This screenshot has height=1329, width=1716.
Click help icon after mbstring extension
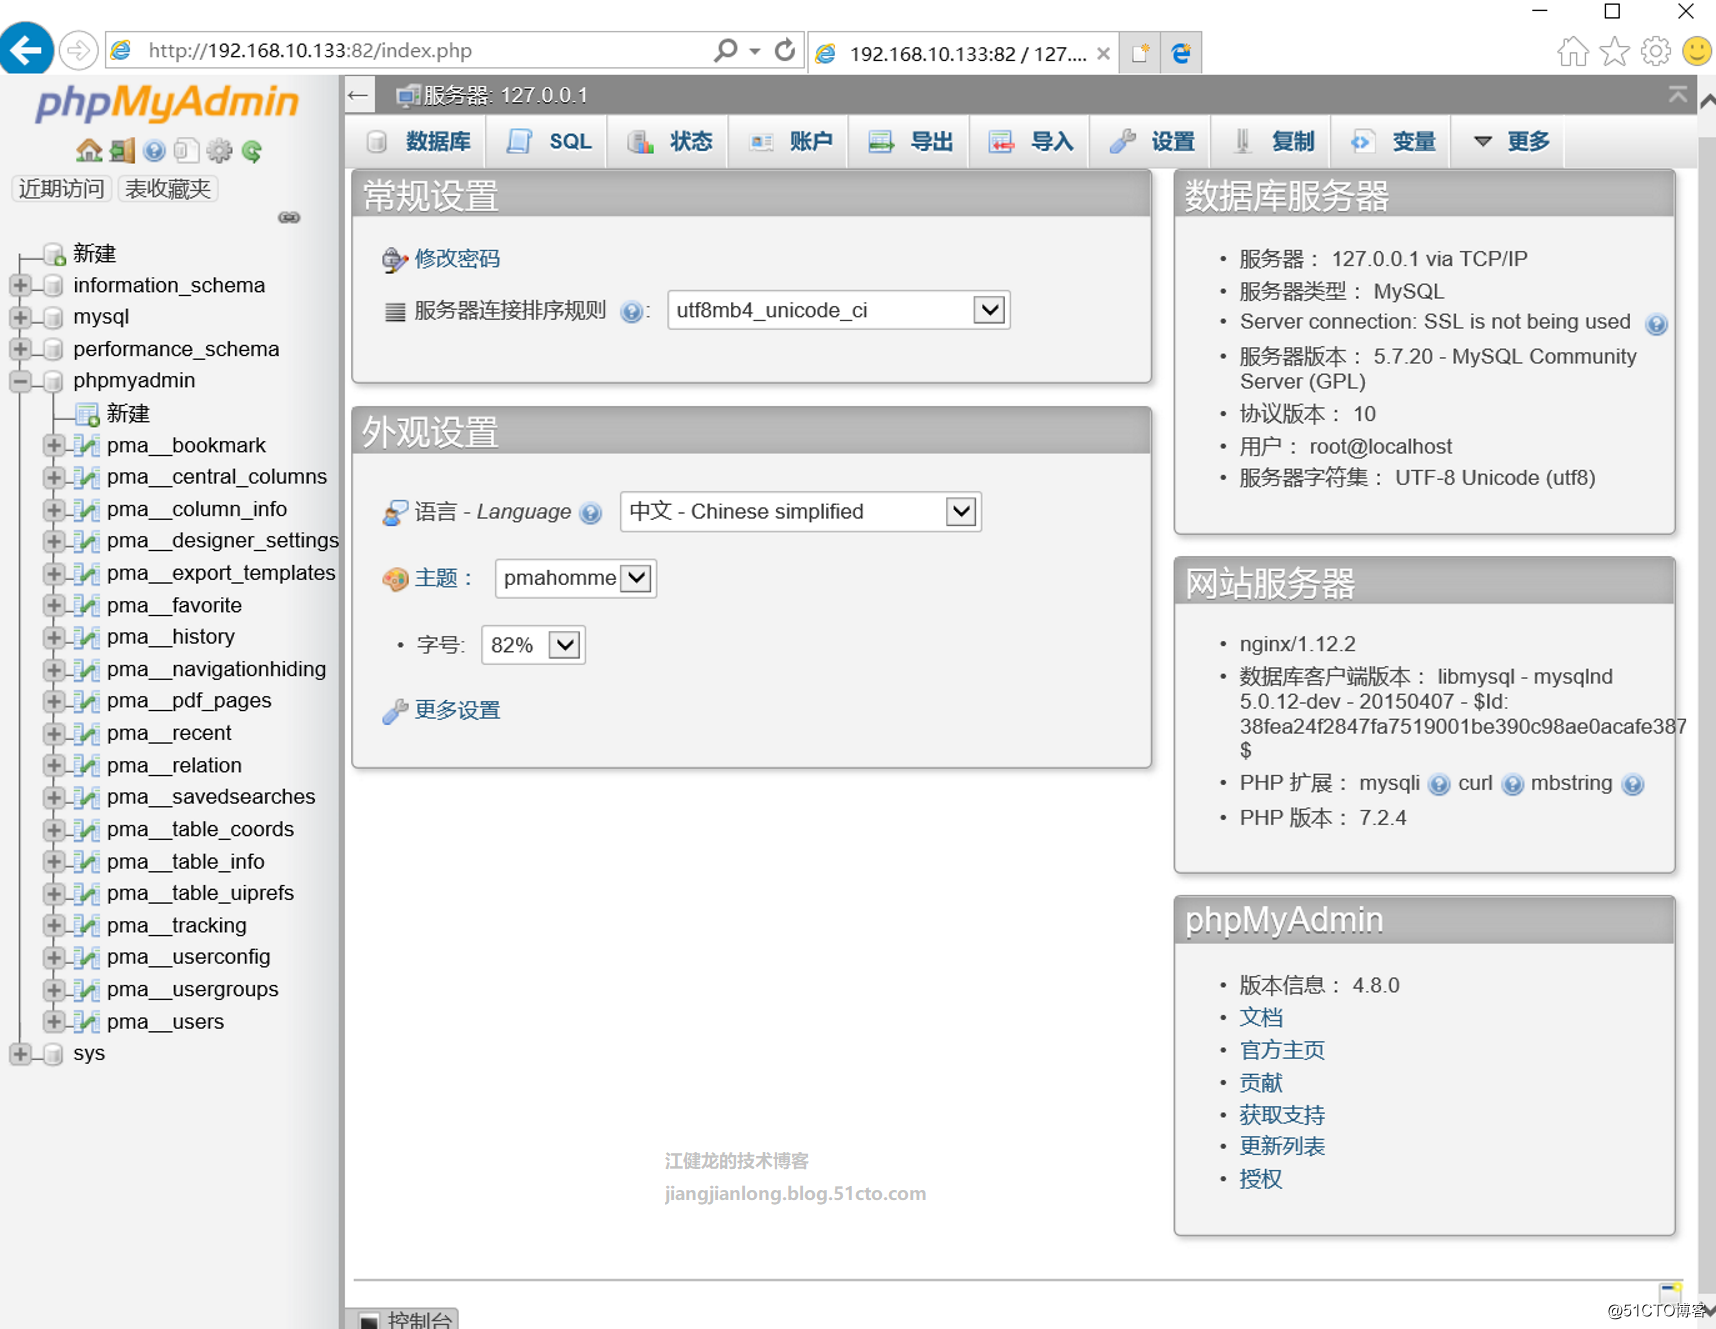click(1633, 785)
